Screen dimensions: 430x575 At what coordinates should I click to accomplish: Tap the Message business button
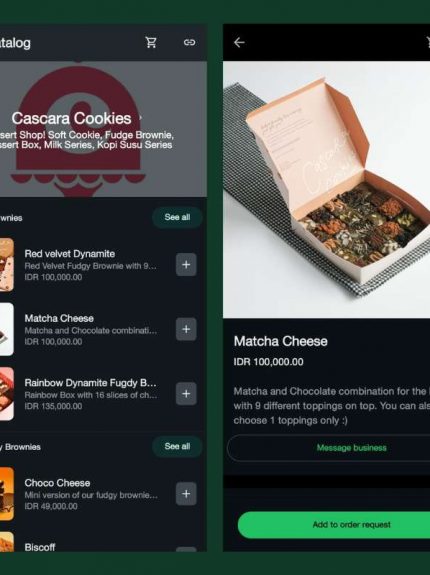click(329, 448)
